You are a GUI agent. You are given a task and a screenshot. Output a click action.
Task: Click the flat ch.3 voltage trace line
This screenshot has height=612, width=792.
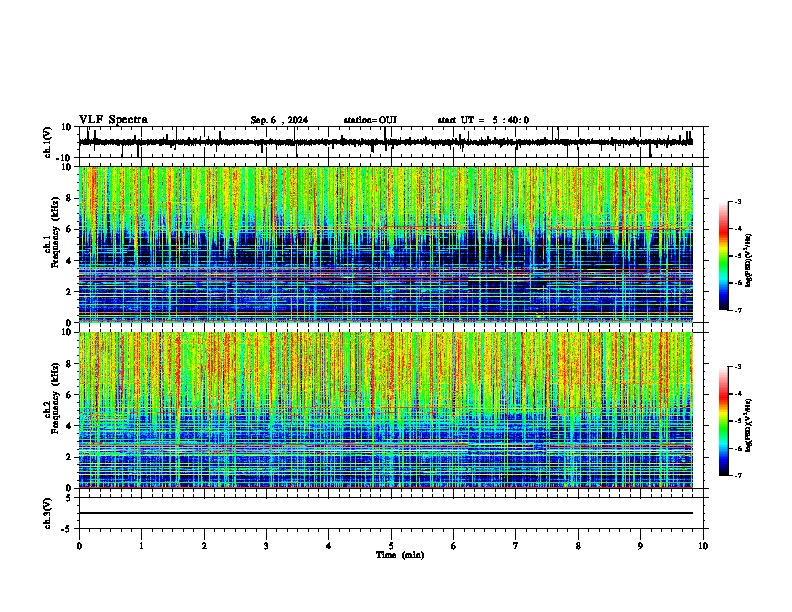pyautogui.click(x=386, y=513)
